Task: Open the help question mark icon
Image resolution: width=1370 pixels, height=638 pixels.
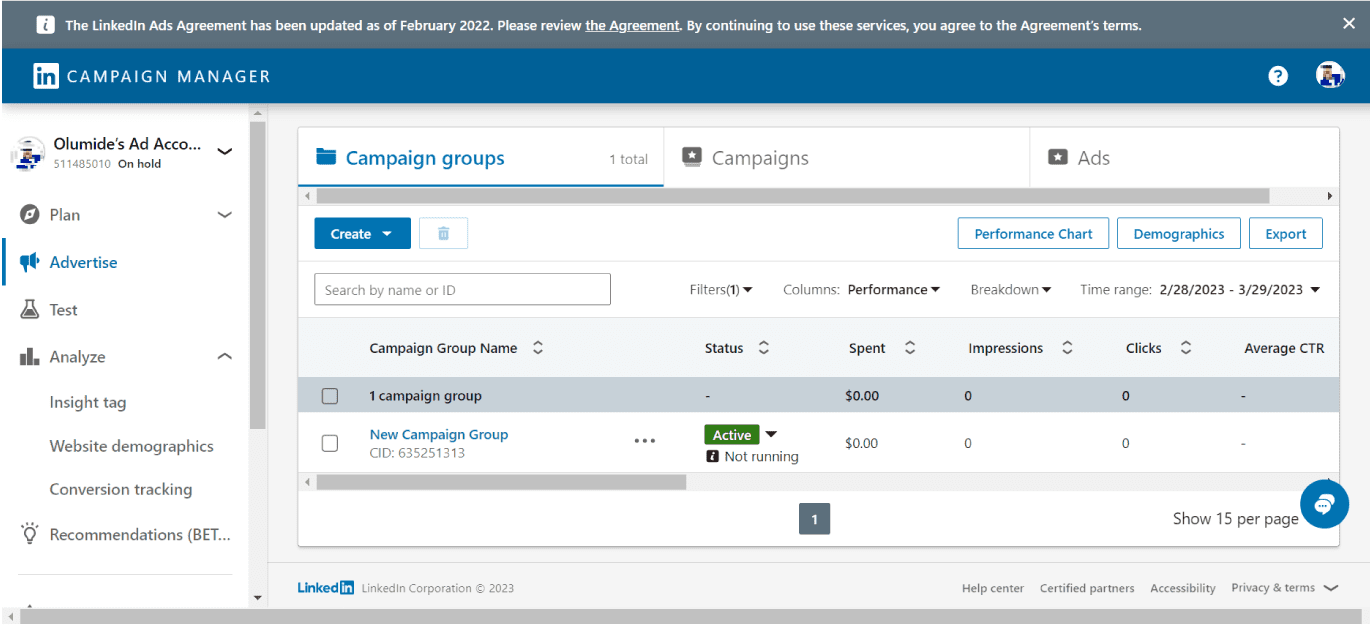Action: 1277,76
